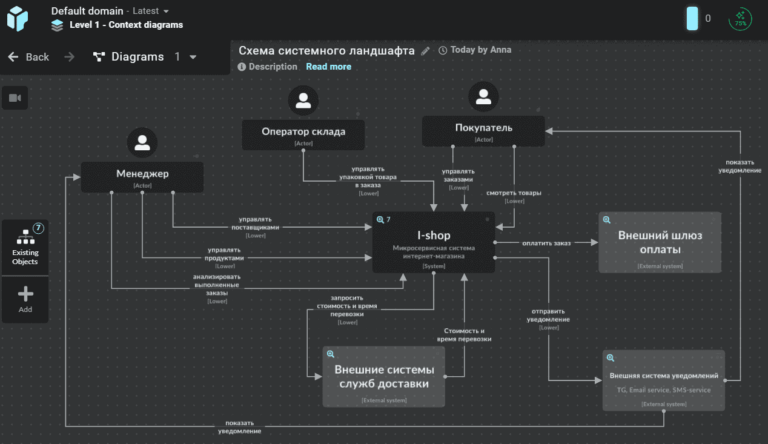This screenshot has height=444, width=768.
Task: Click magnifier icon on Внешние системы служб доставки
Action: [331, 354]
